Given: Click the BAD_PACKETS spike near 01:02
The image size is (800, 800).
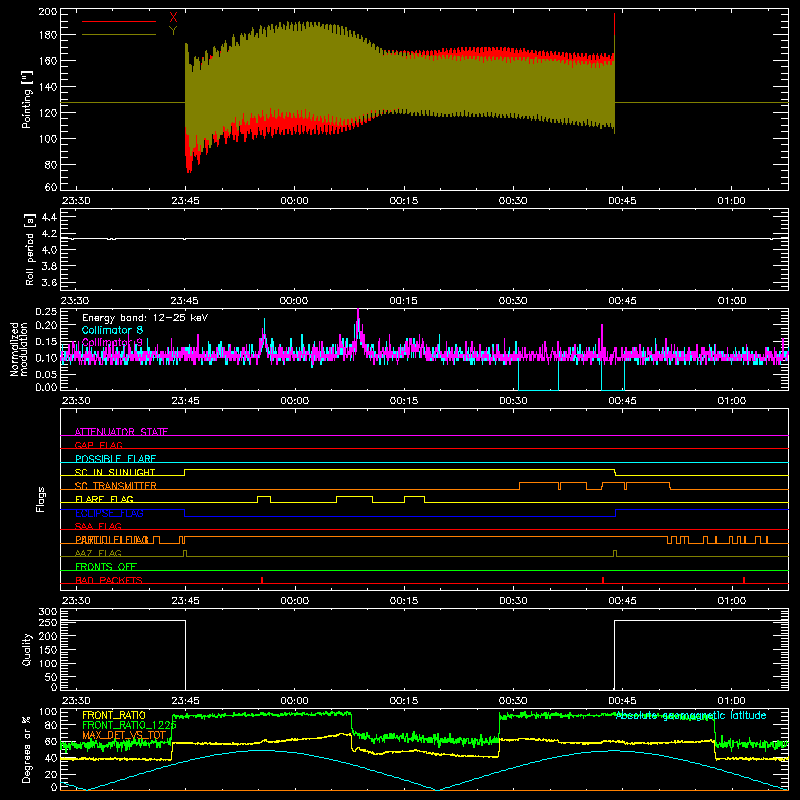Looking at the screenshot, I should 744,580.
